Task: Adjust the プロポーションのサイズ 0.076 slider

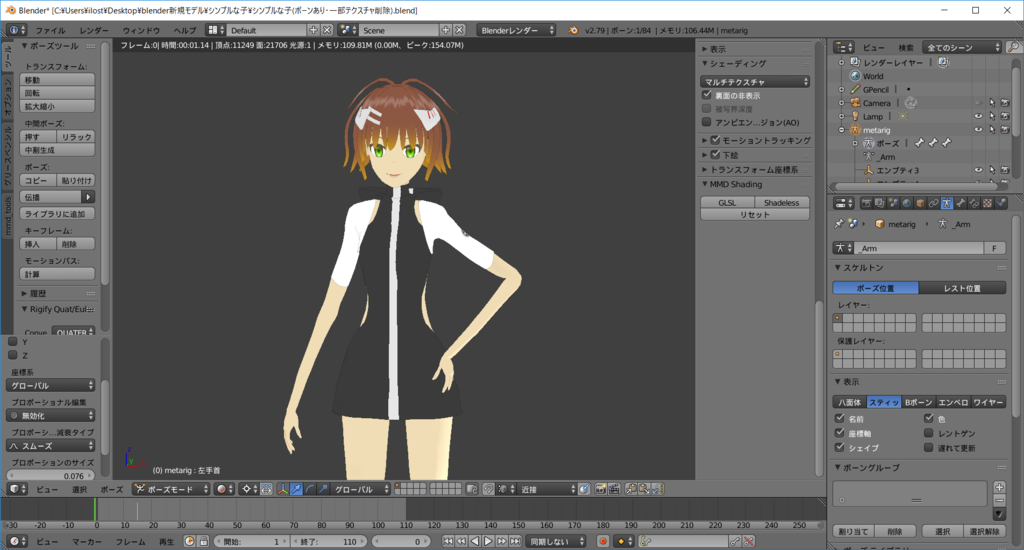Action: (x=51, y=476)
